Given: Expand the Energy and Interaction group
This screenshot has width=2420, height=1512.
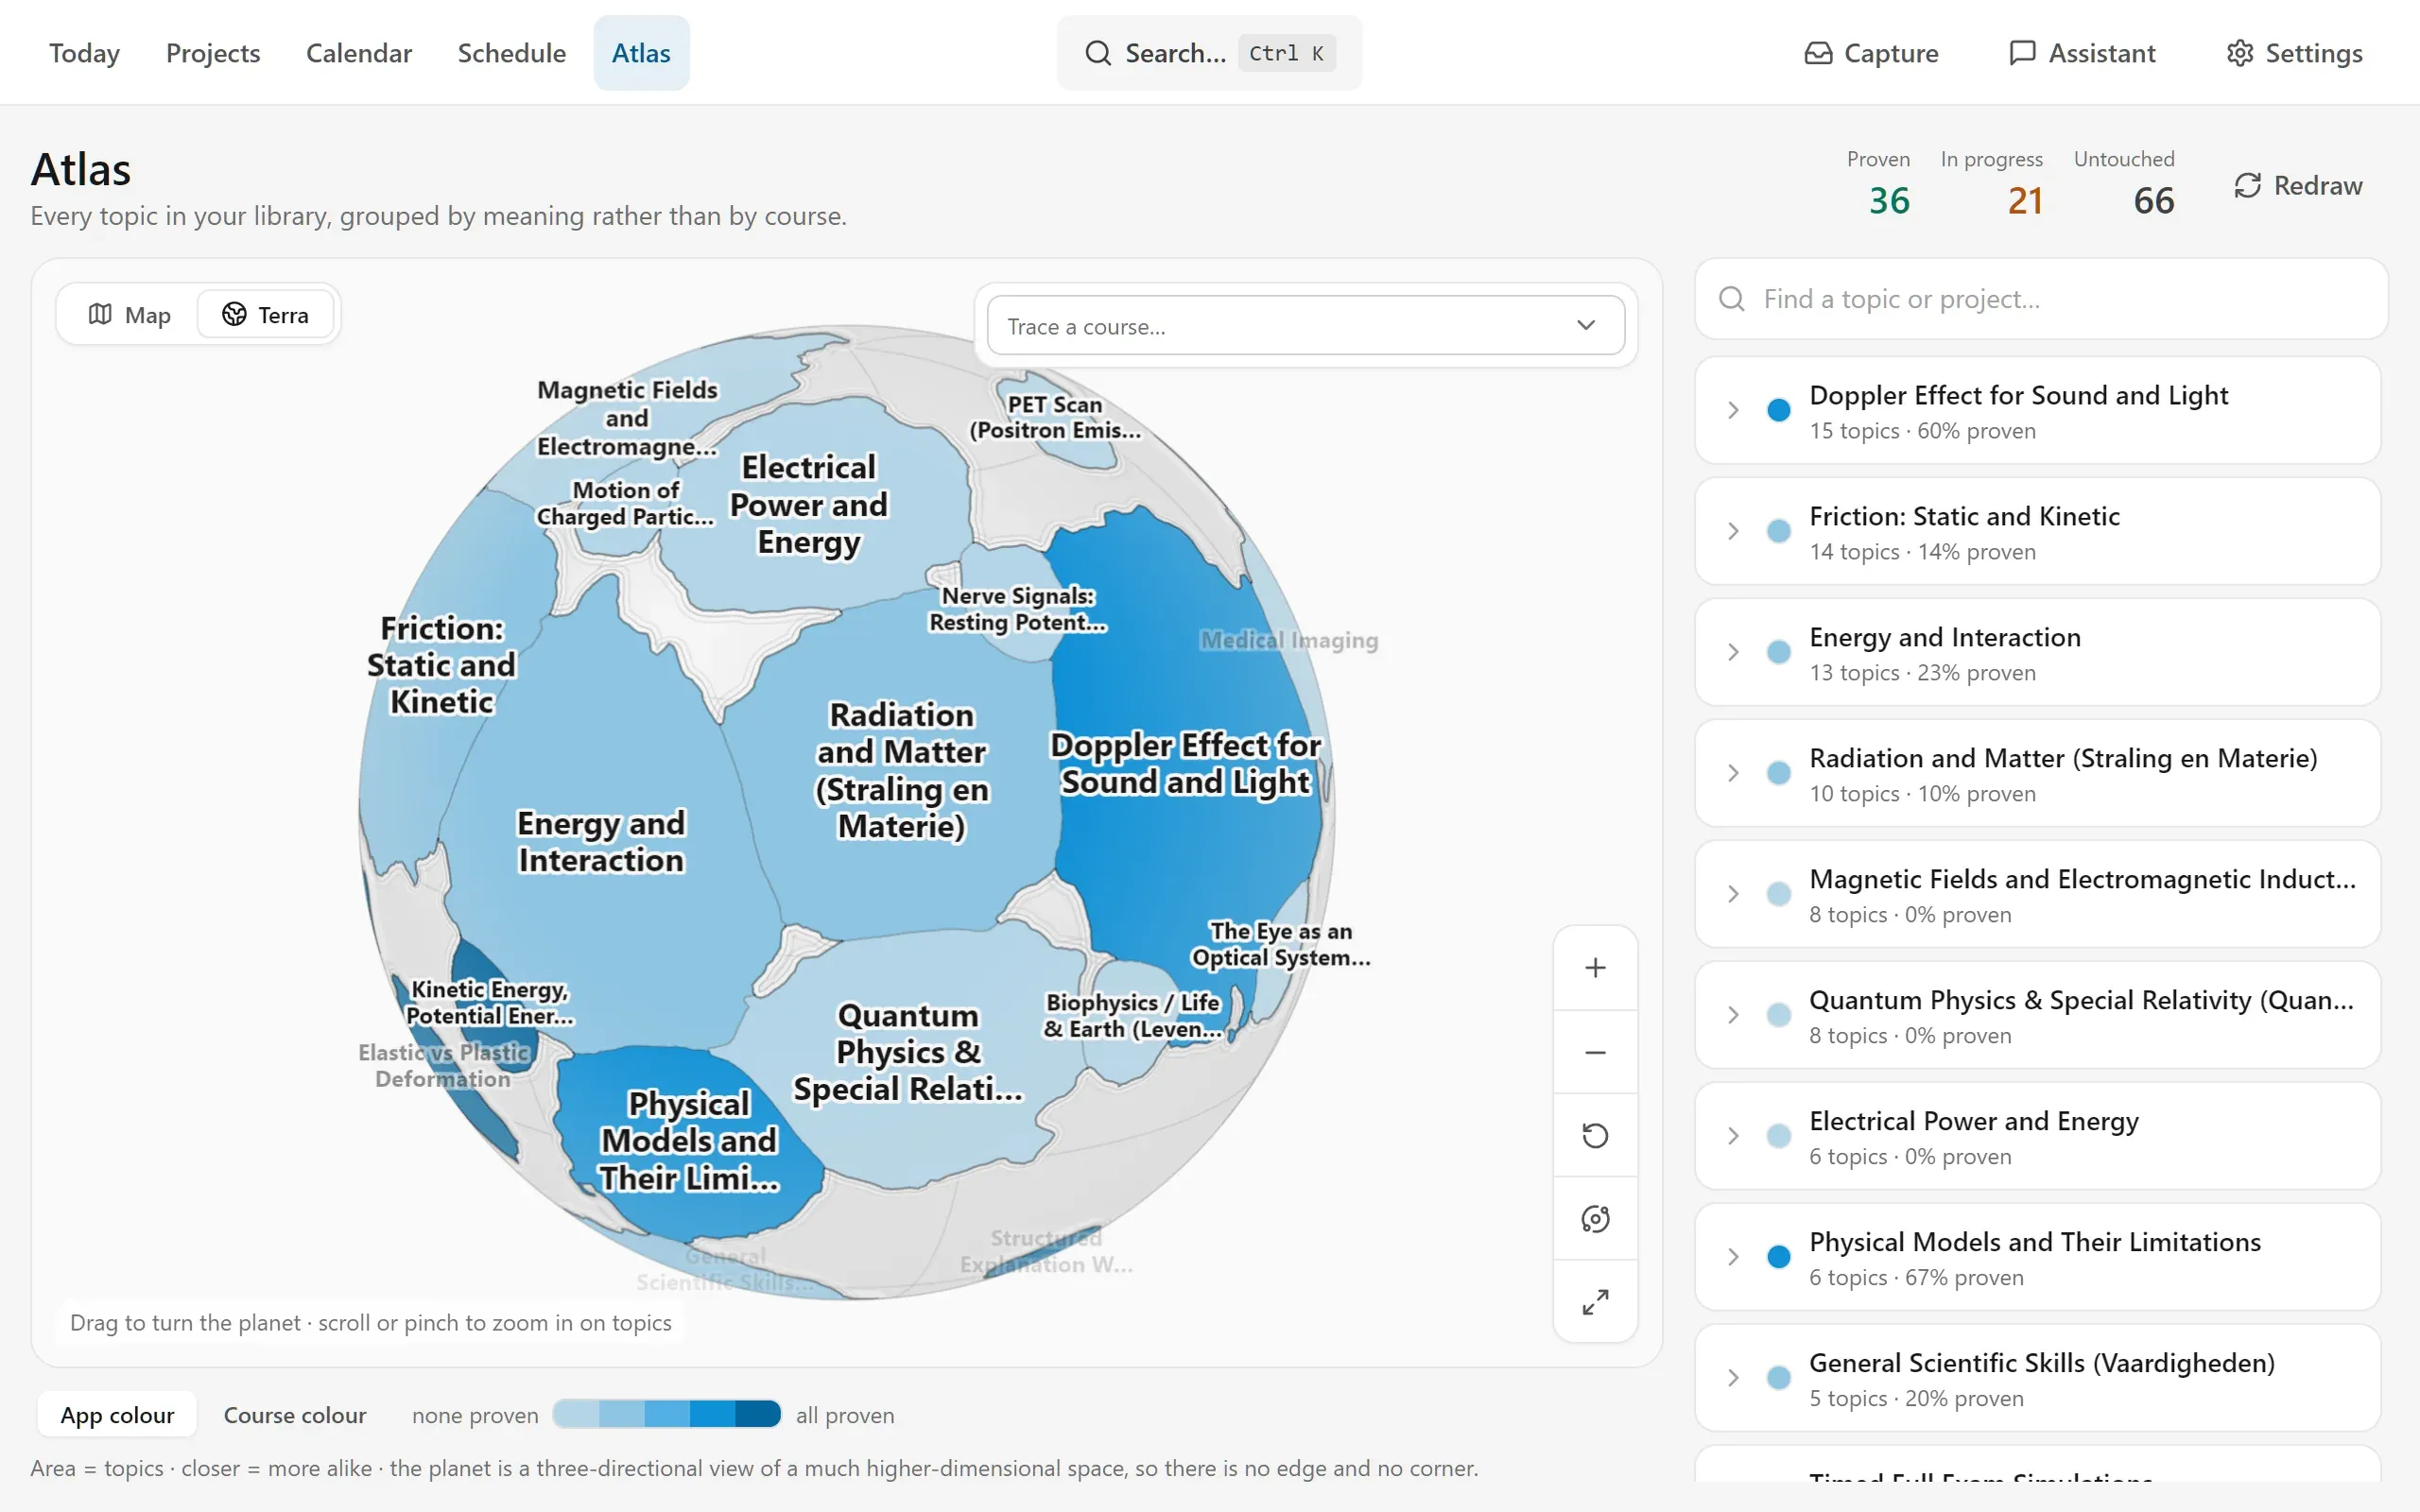Looking at the screenshot, I should (x=1733, y=652).
